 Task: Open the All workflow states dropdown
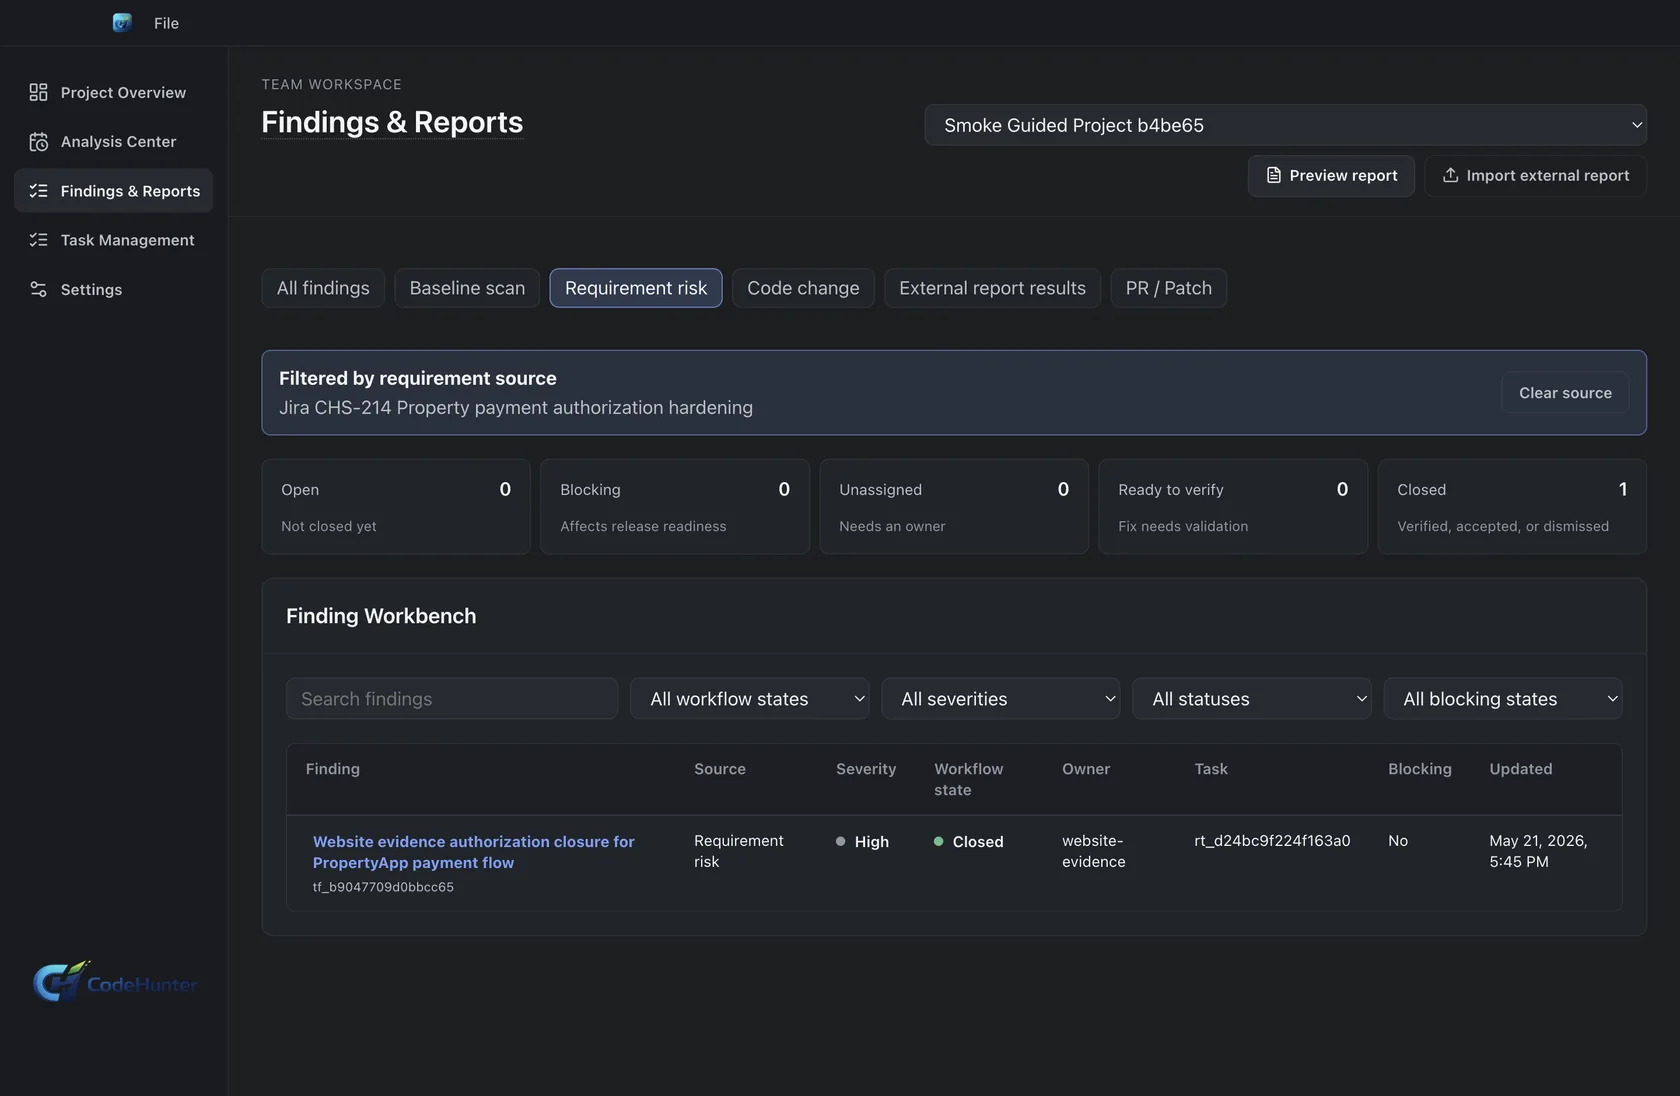pos(750,699)
